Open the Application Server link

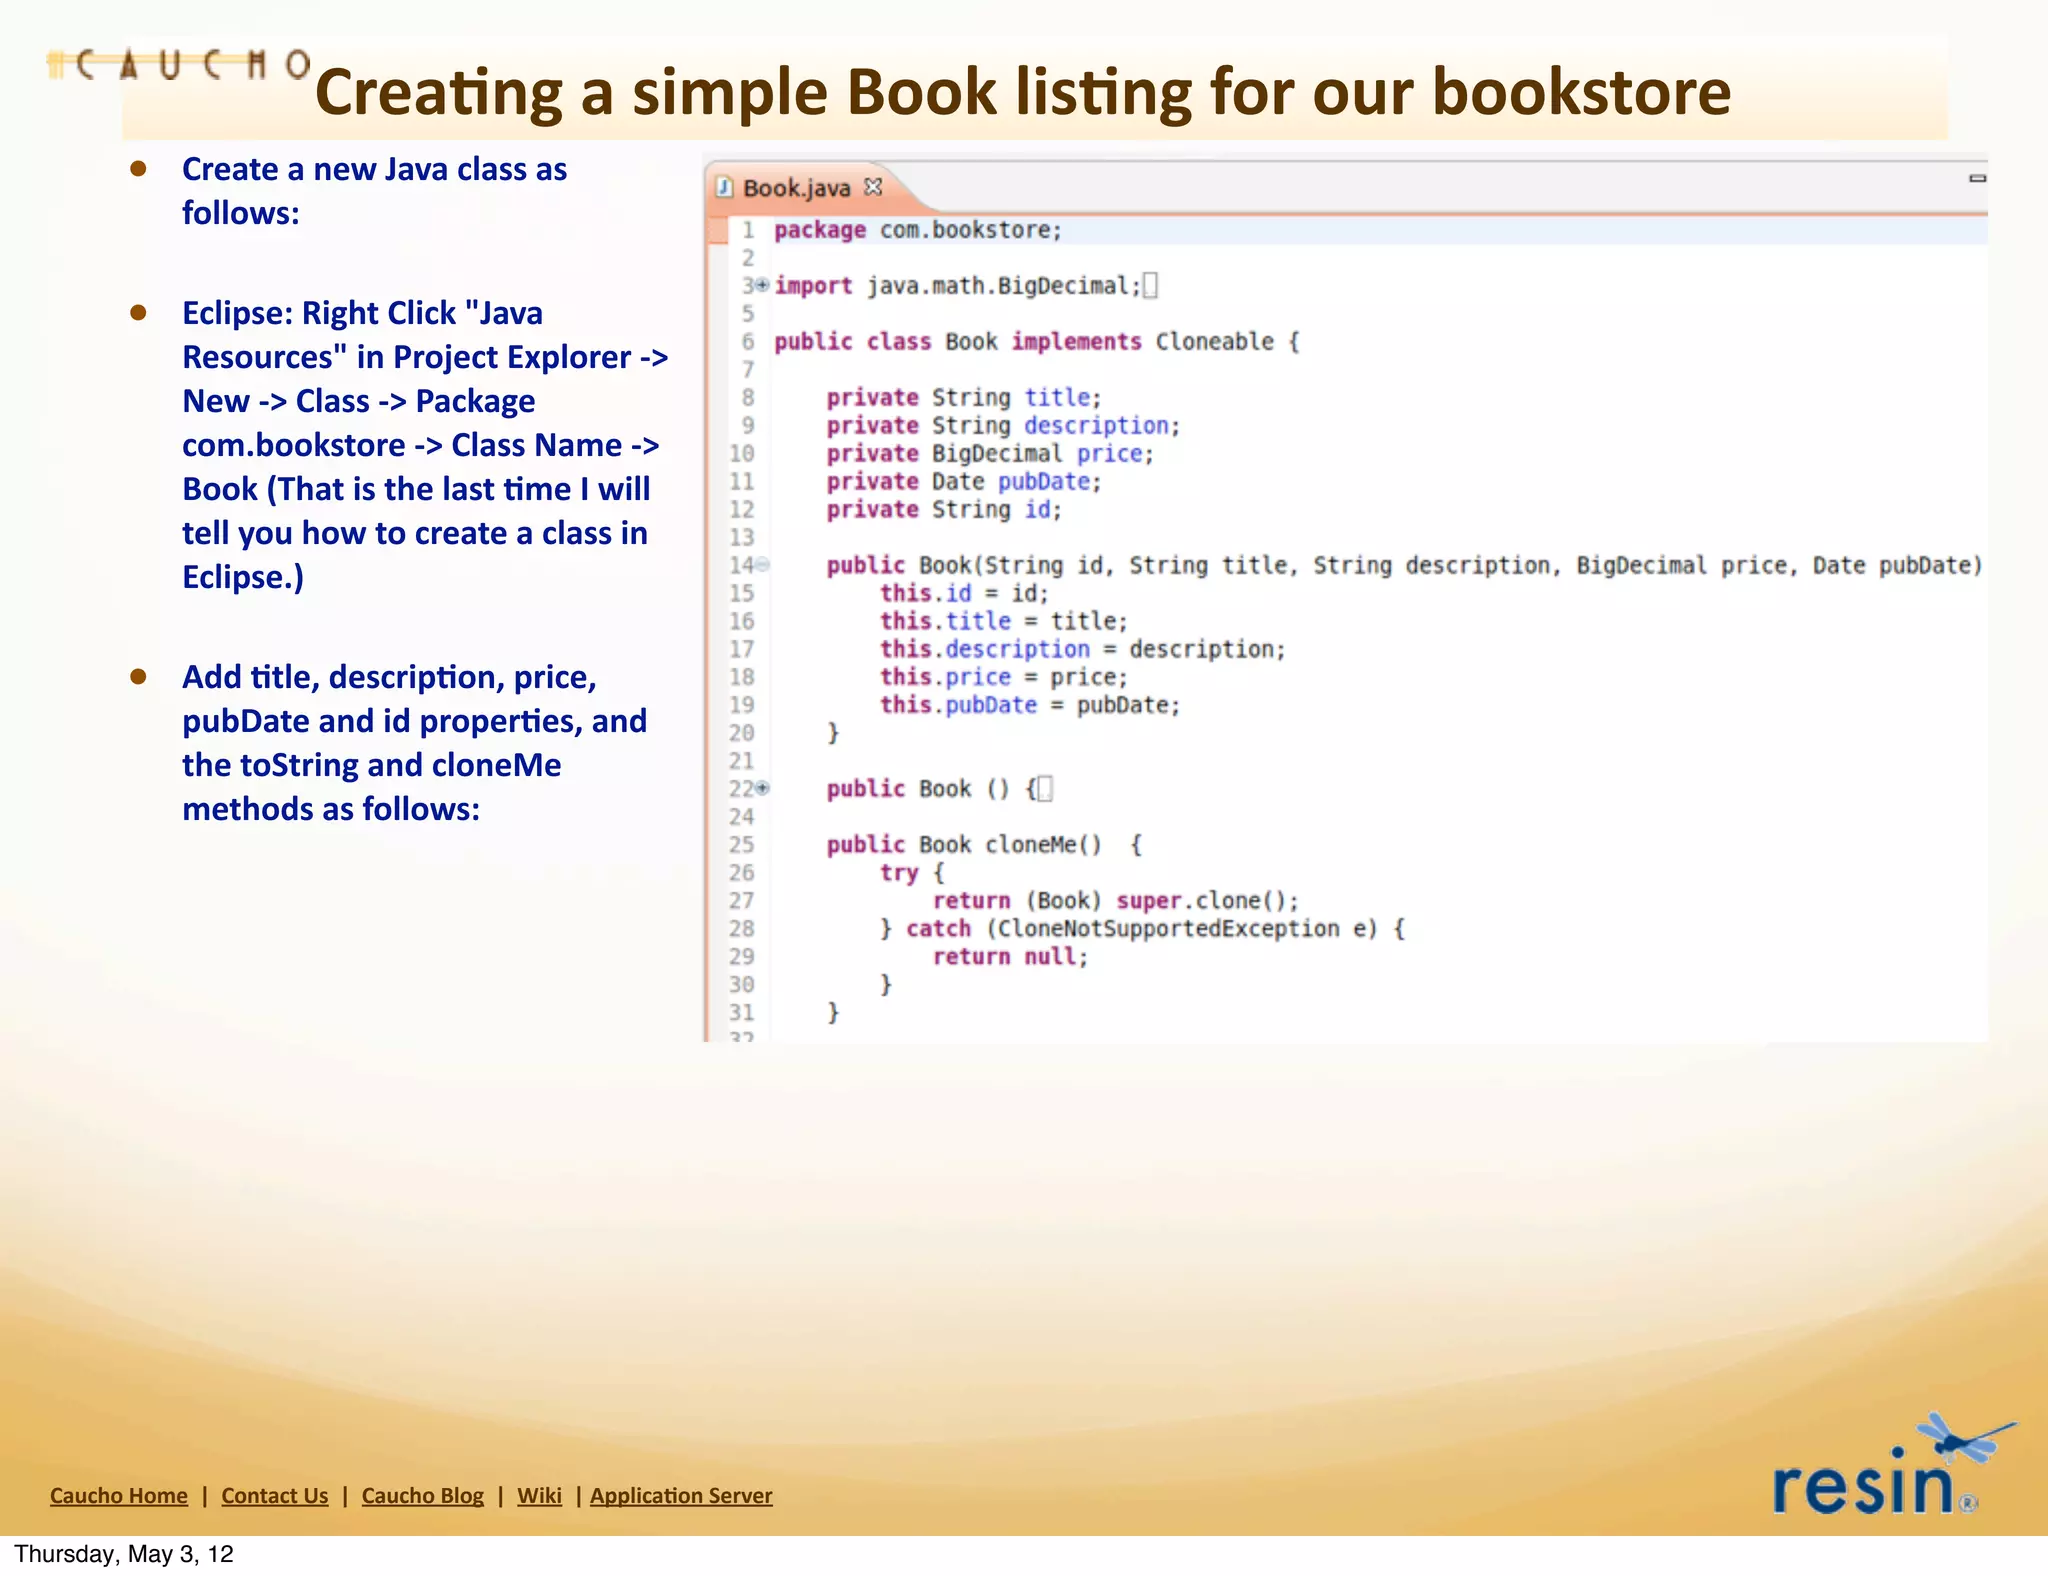[681, 1496]
